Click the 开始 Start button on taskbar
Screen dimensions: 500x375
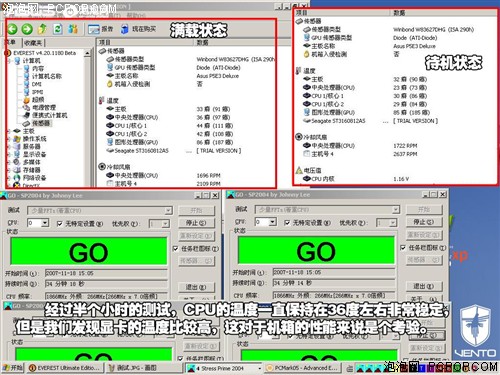[x=13, y=368]
